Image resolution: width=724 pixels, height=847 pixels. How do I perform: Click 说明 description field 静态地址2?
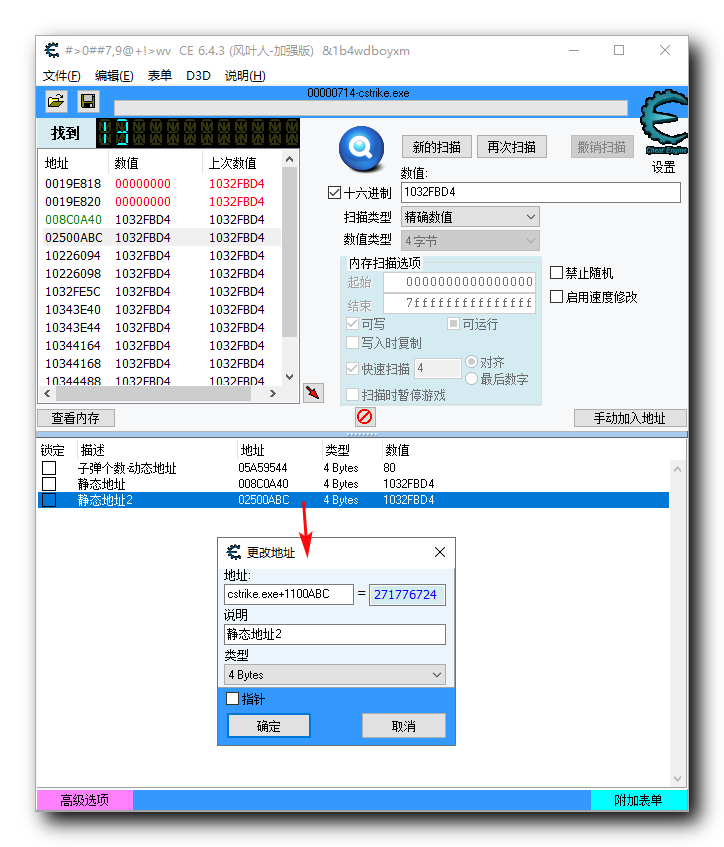point(335,634)
